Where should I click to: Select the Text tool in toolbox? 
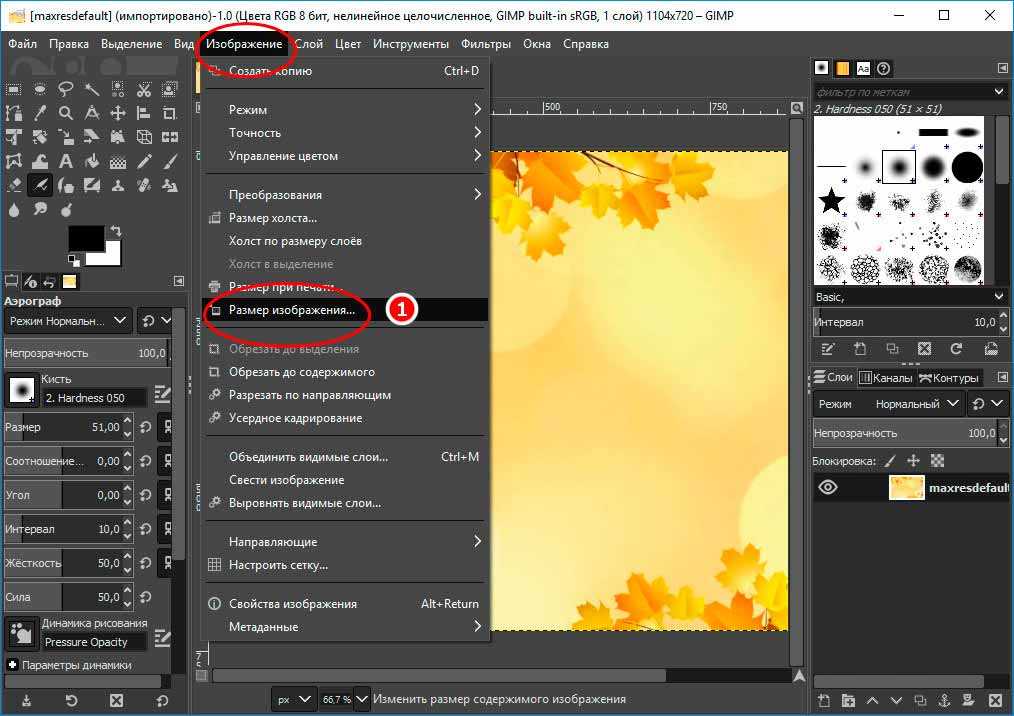pyautogui.click(x=66, y=161)
